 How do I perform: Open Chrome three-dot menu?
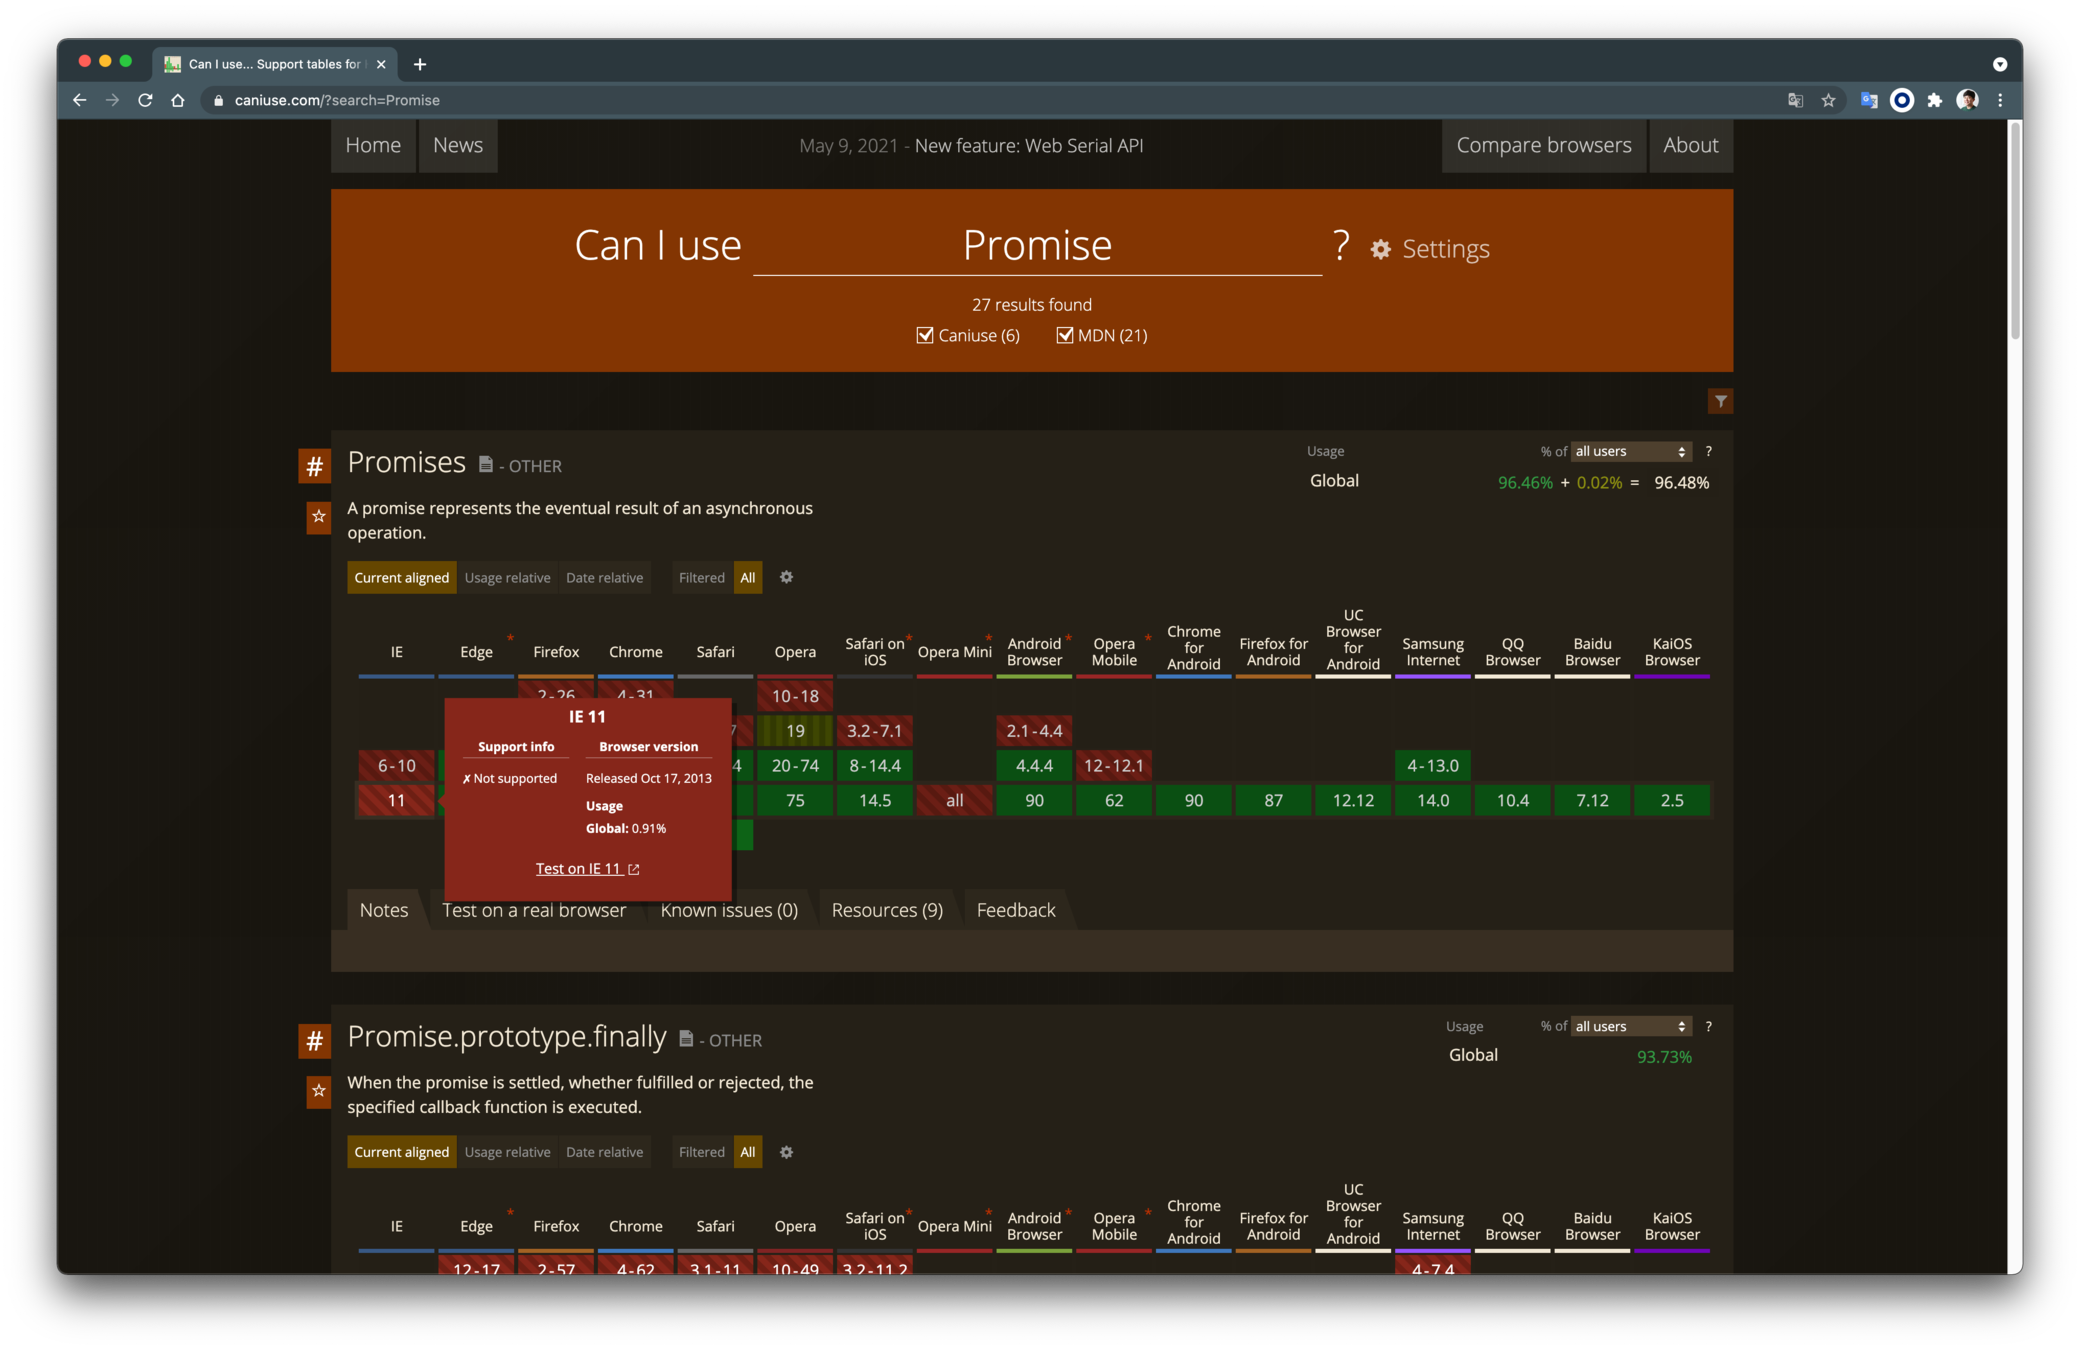pos(2000,100)
